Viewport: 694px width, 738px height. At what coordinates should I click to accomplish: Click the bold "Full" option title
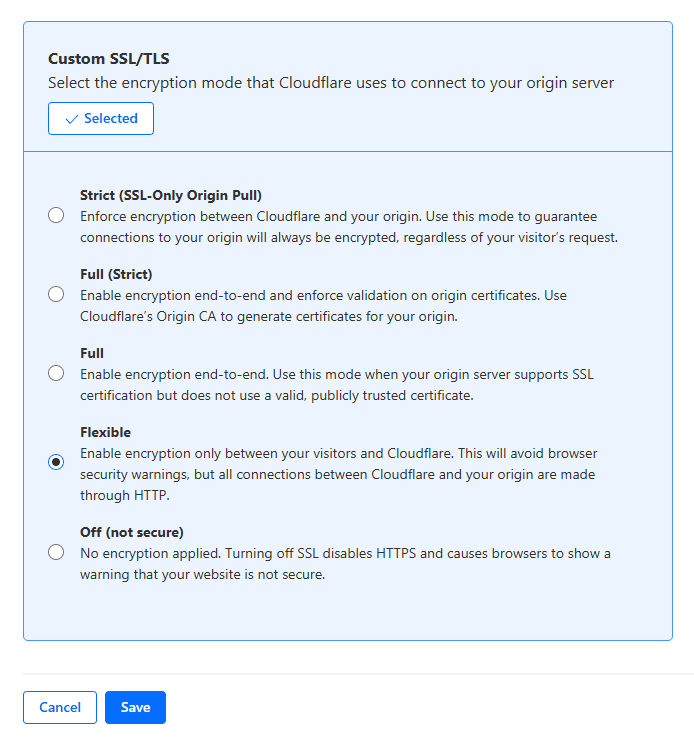click(x=92, y=353)
